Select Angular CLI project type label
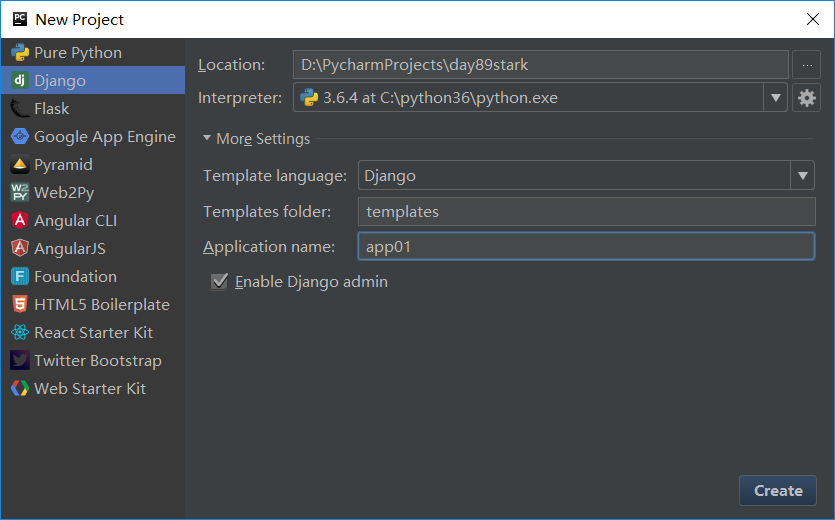 [x=76, y=221]
